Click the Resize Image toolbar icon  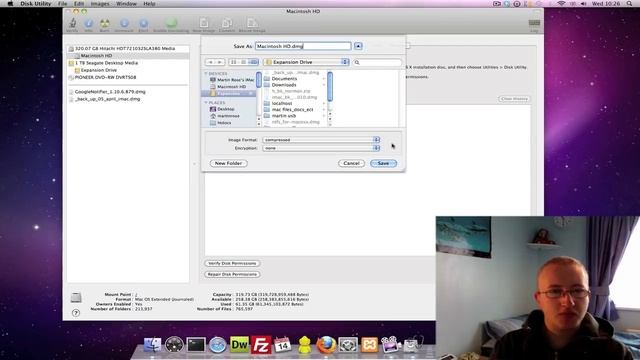pyautogui.click(x=252, y=24)
